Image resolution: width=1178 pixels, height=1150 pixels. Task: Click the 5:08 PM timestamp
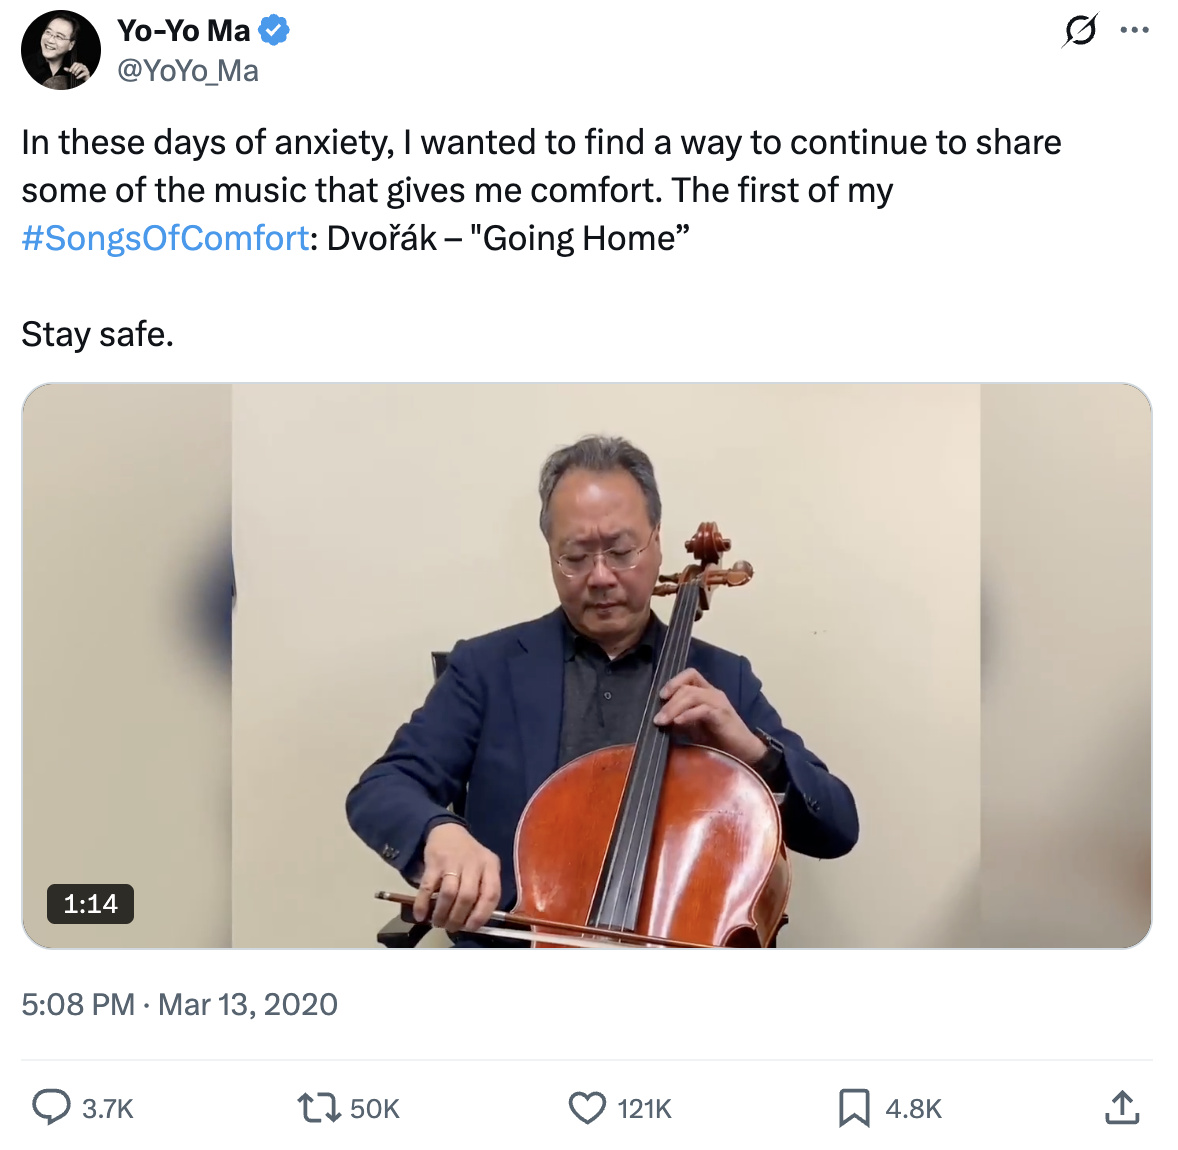tap(78, 1004)
